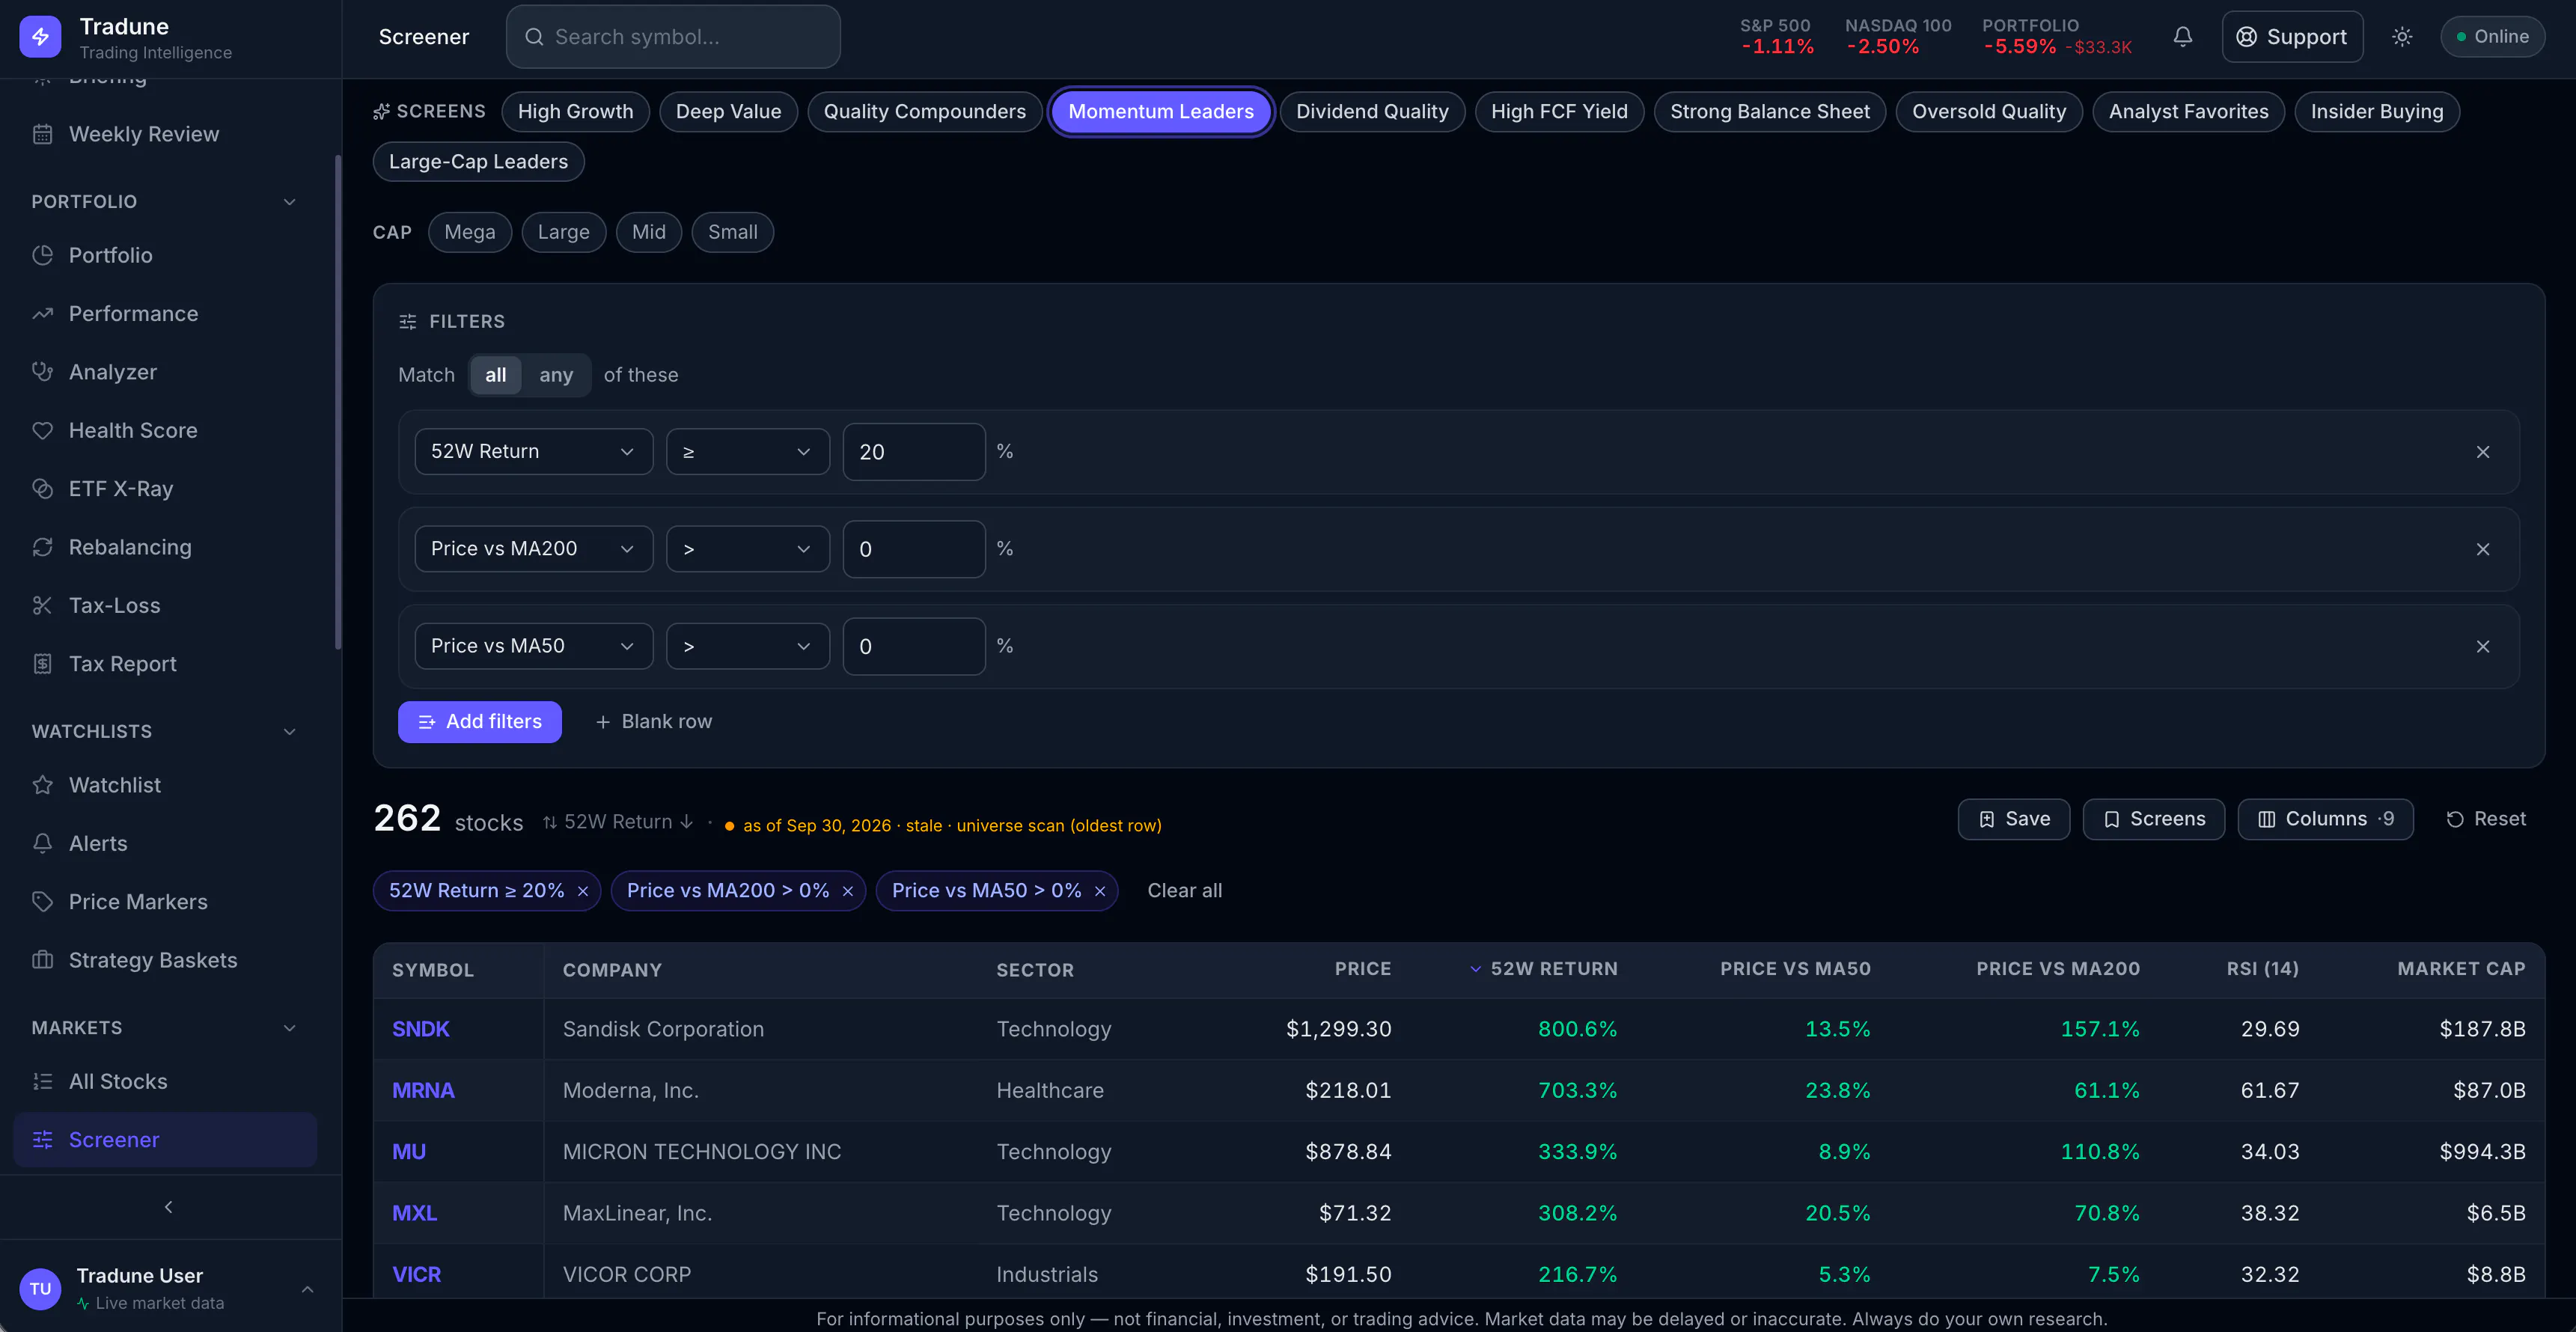Viewport: 2576px width, 1332px height.
Task: Open Health Score in the sidebar
Action: click(165, 430)
